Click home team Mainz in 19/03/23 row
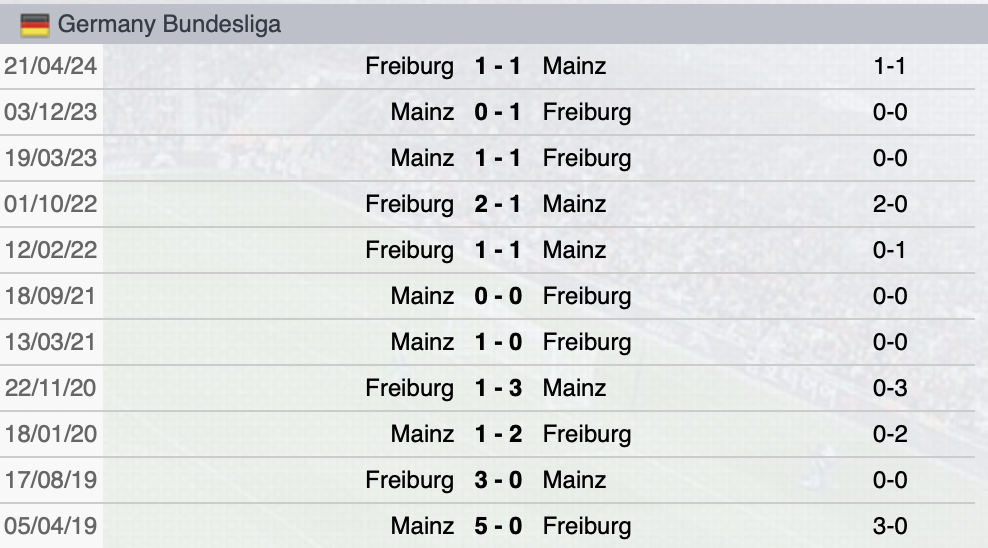The width and height of the screenshot is (988, 548). point(422,158)
